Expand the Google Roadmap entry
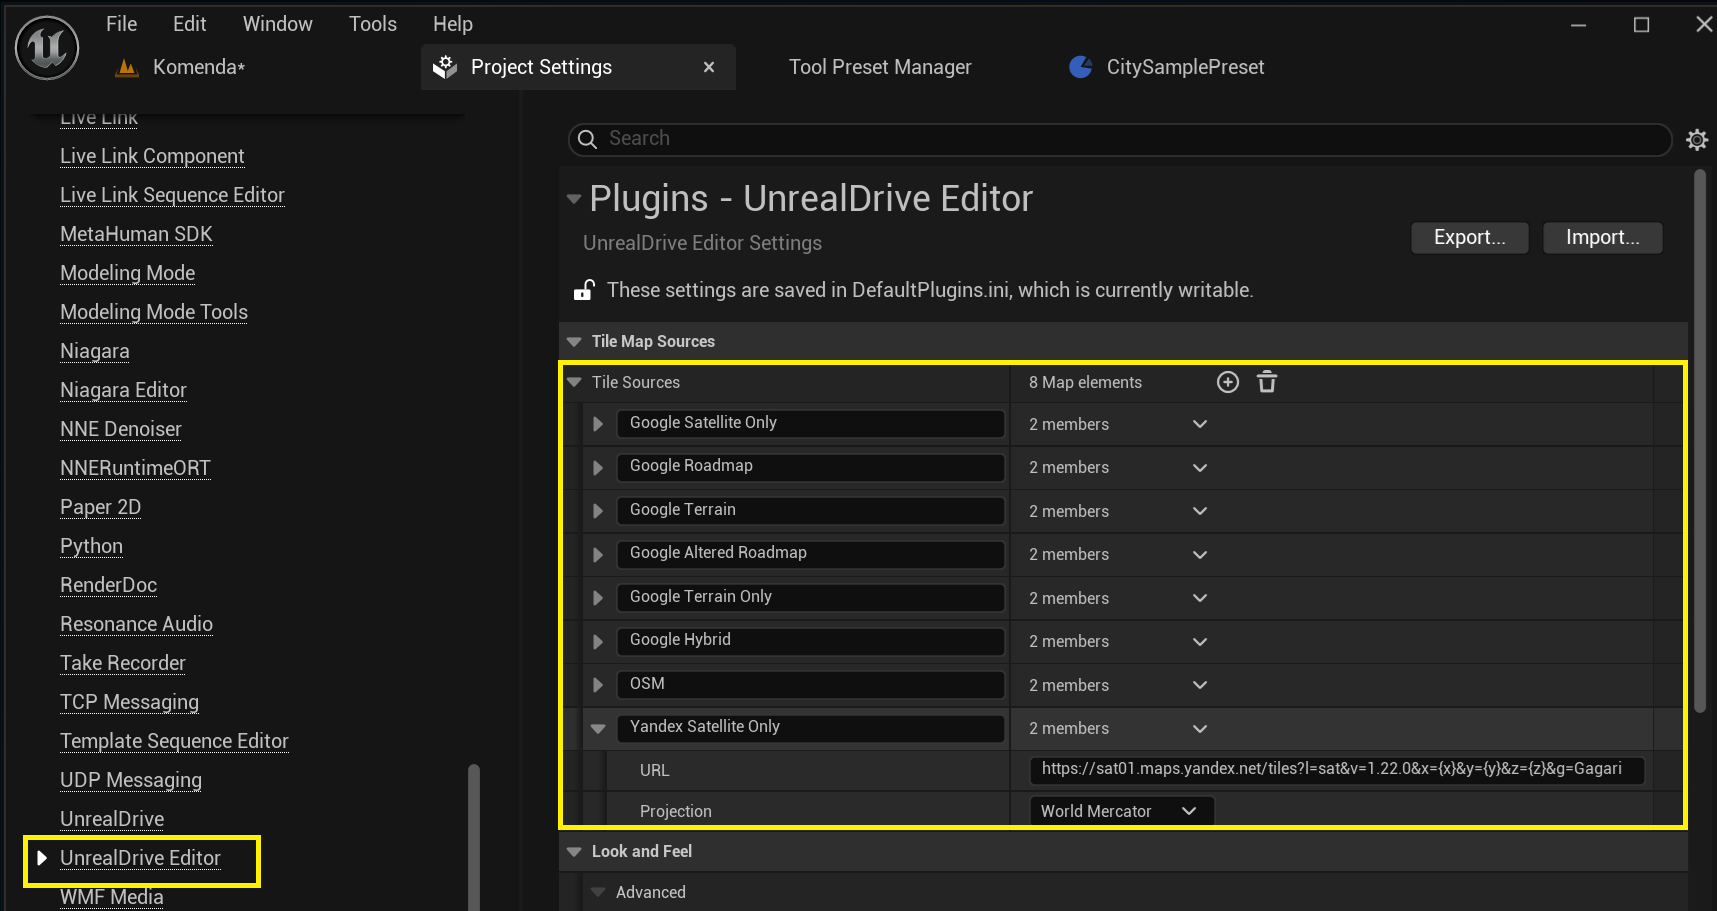1717x911 pixels. (598, 468)
